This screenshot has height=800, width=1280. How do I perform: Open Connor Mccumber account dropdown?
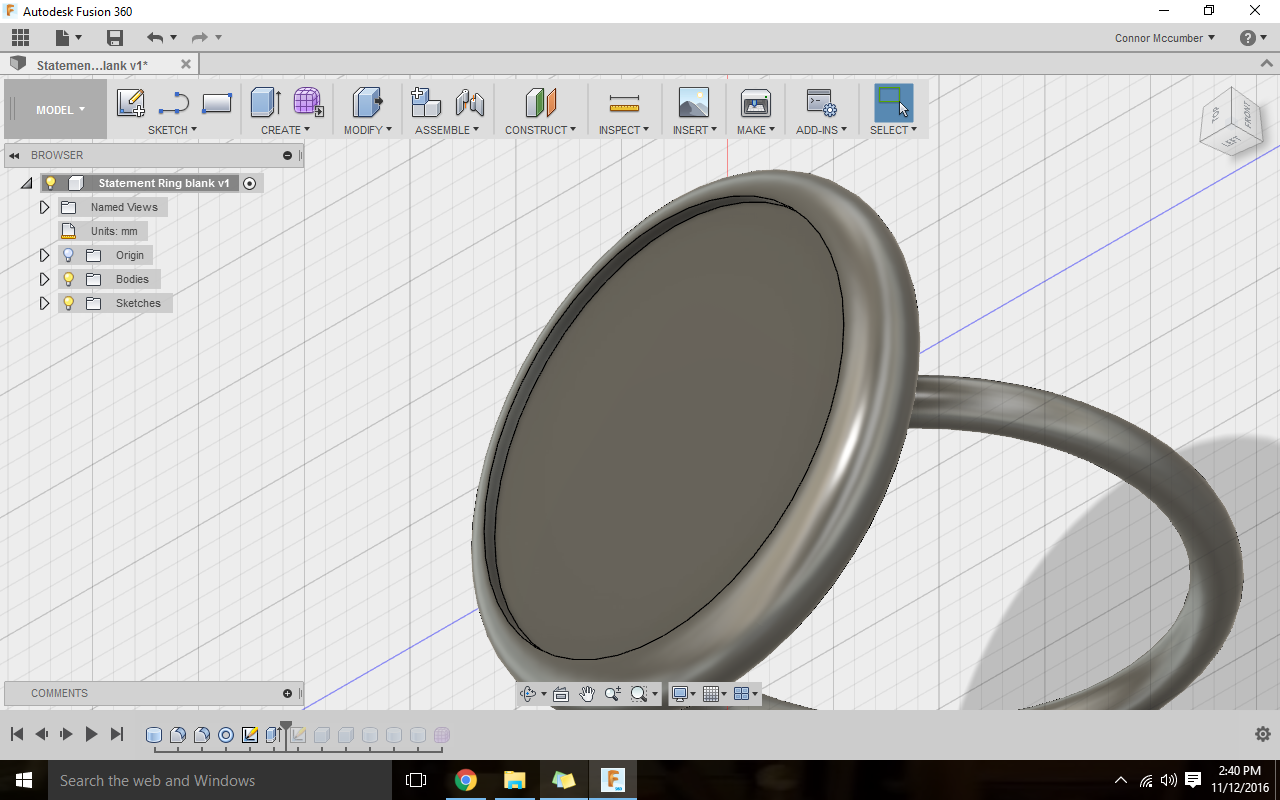click(x=1165, y=38)
